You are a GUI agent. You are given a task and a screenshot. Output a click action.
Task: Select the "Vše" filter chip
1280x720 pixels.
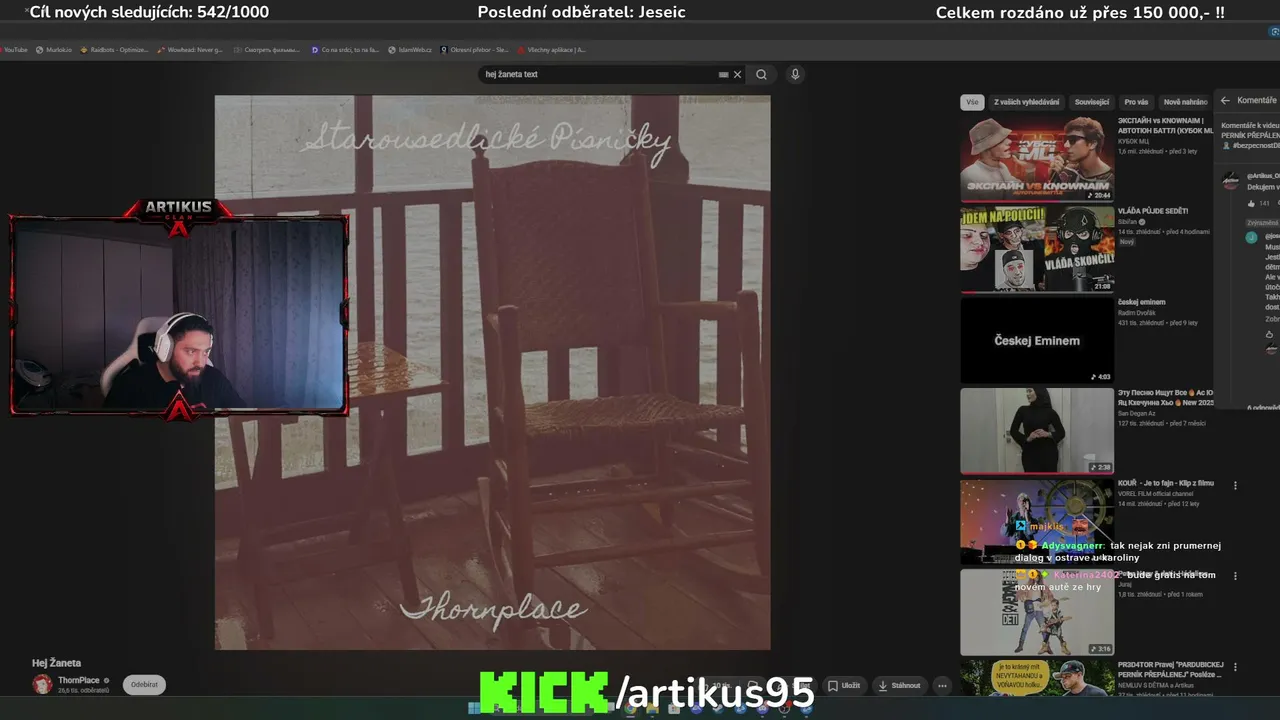(972, 102)
